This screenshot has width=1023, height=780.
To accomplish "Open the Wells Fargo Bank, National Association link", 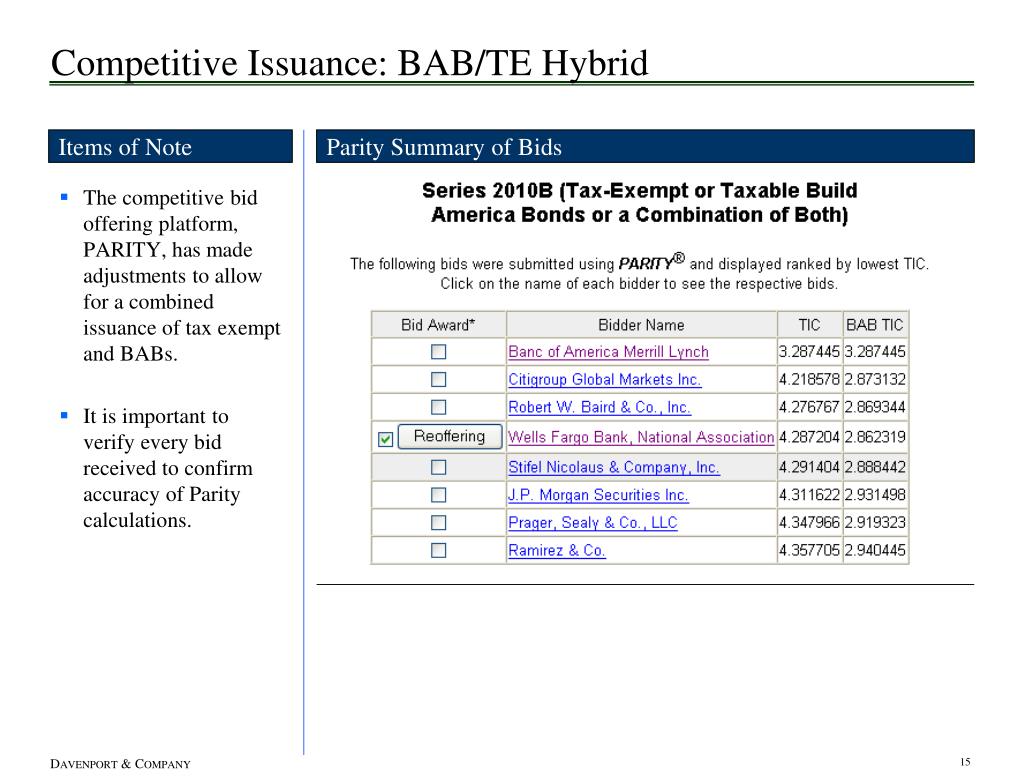I will pyautogui.click(x=641, y=437).
